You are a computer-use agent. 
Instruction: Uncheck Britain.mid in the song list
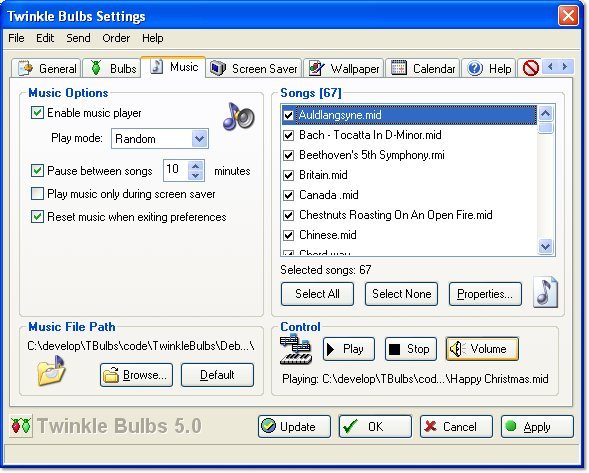click(288, 175)
